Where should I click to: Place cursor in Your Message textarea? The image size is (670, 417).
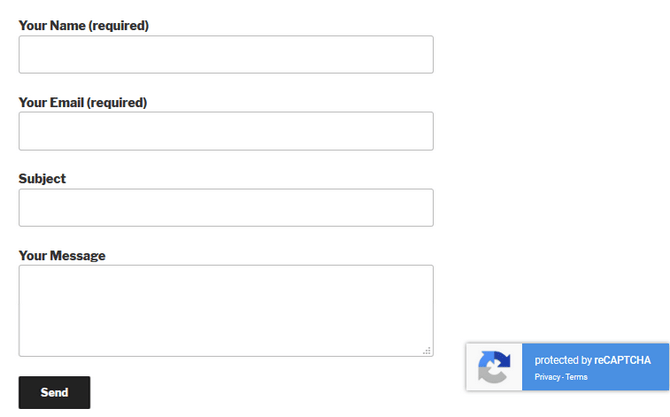tap(226, 310)
